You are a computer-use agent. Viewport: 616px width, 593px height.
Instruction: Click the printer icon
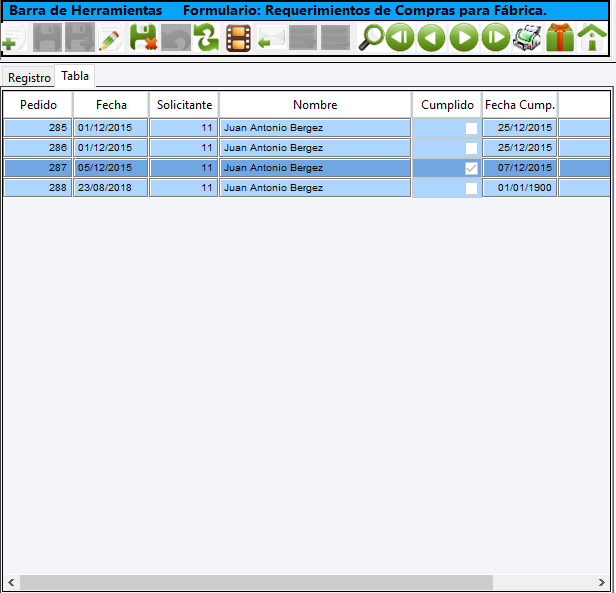(527, 38)
